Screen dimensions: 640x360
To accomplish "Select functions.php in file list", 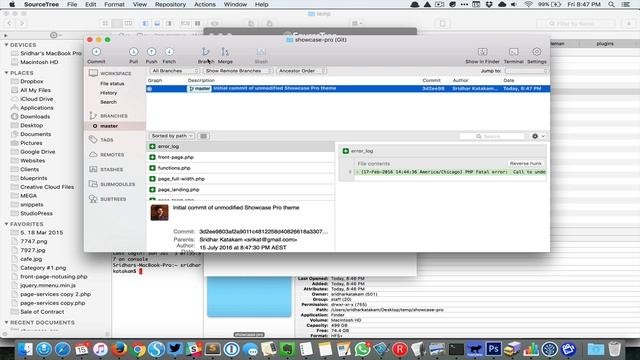I will point(240,168).
